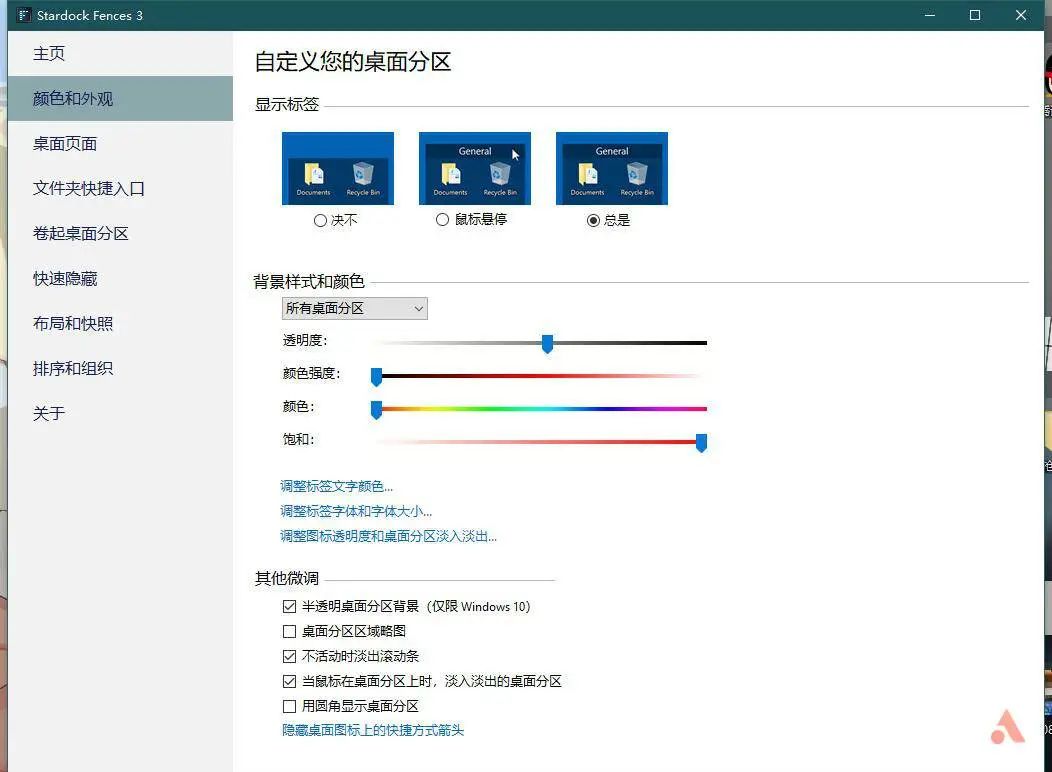Toggle 不活动时淡出滚动条 checkbox
This screenshot has width=1052, height=772.
point(289,656)
